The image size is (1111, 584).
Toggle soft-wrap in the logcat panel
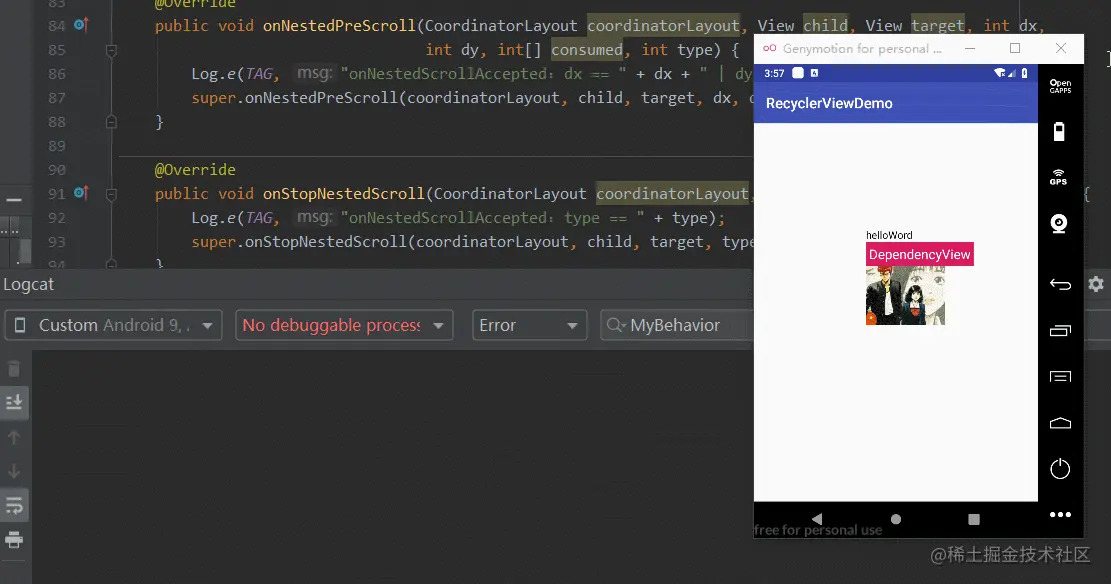(x=14, y=505)
